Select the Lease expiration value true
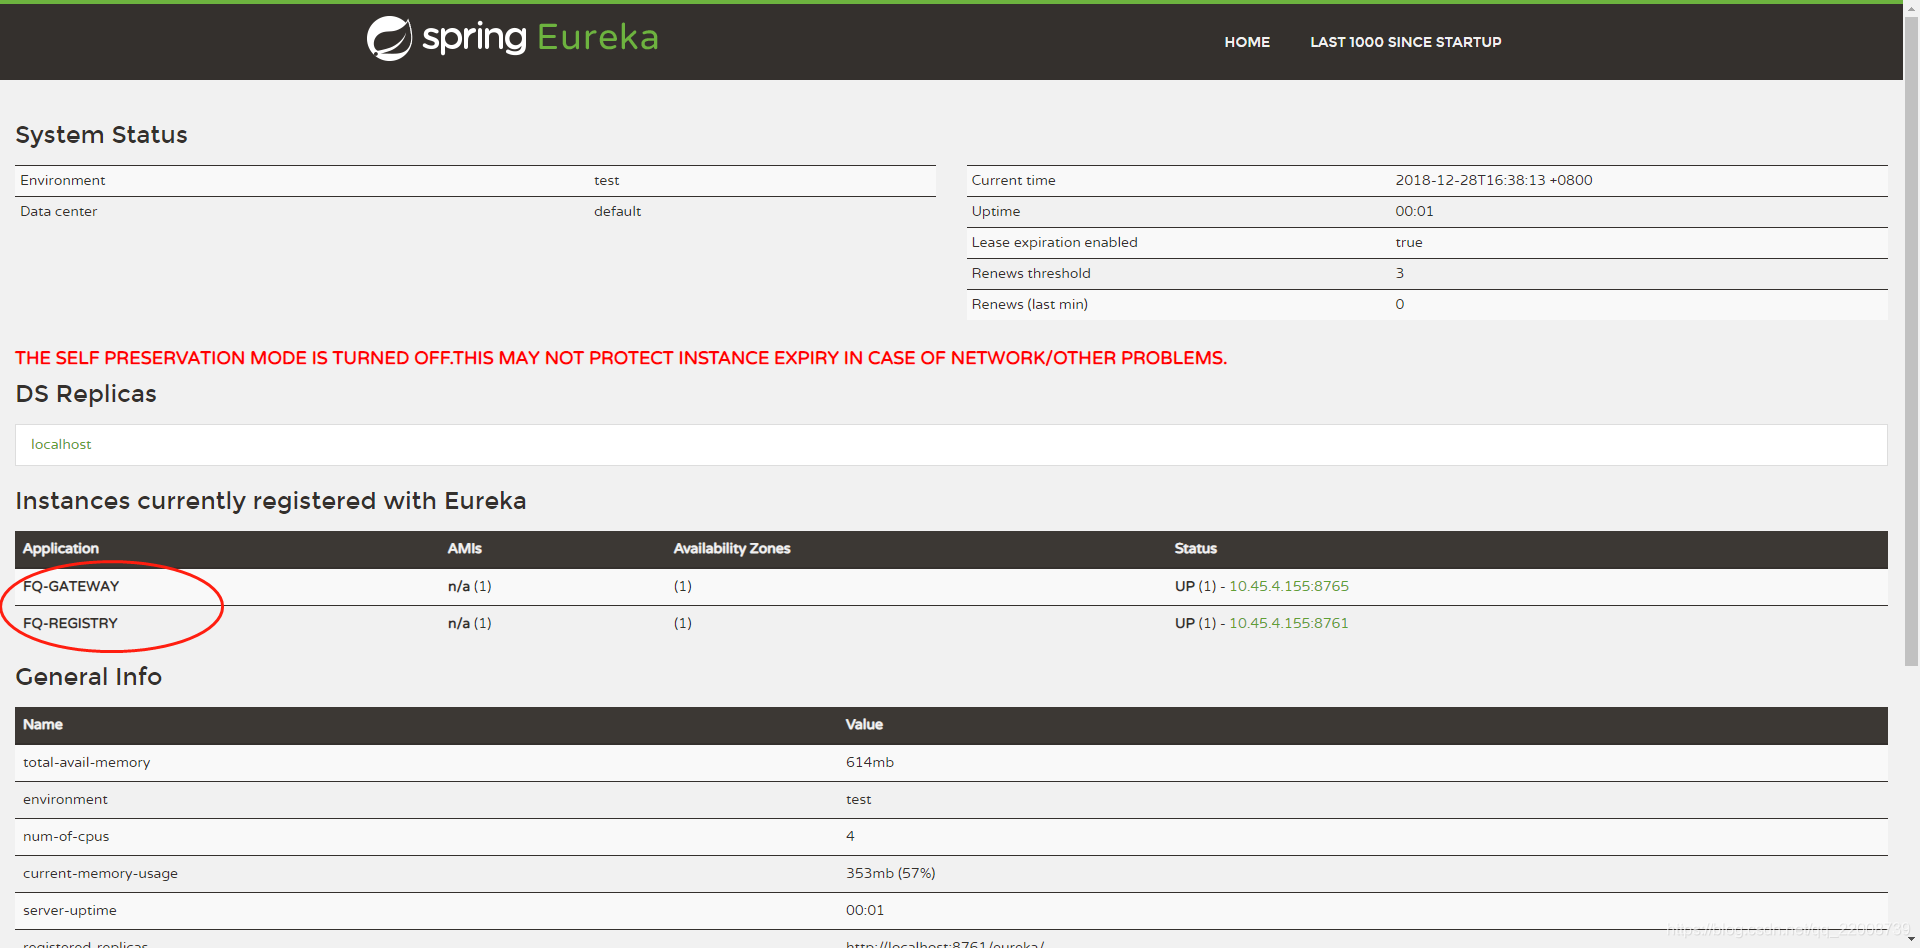The image size is (1920, 948). point(1408,242)
